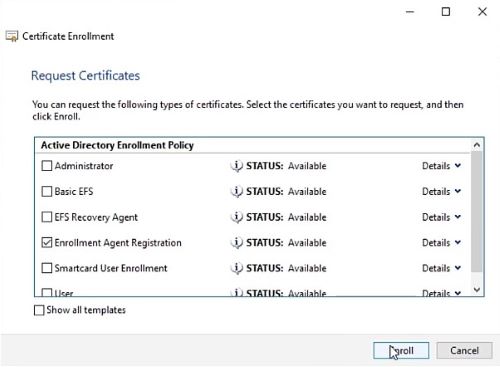Close the Certificate Enrollment window
This screenshot has width=500, height=367.
pyautogui.click(x=482, y=12)
